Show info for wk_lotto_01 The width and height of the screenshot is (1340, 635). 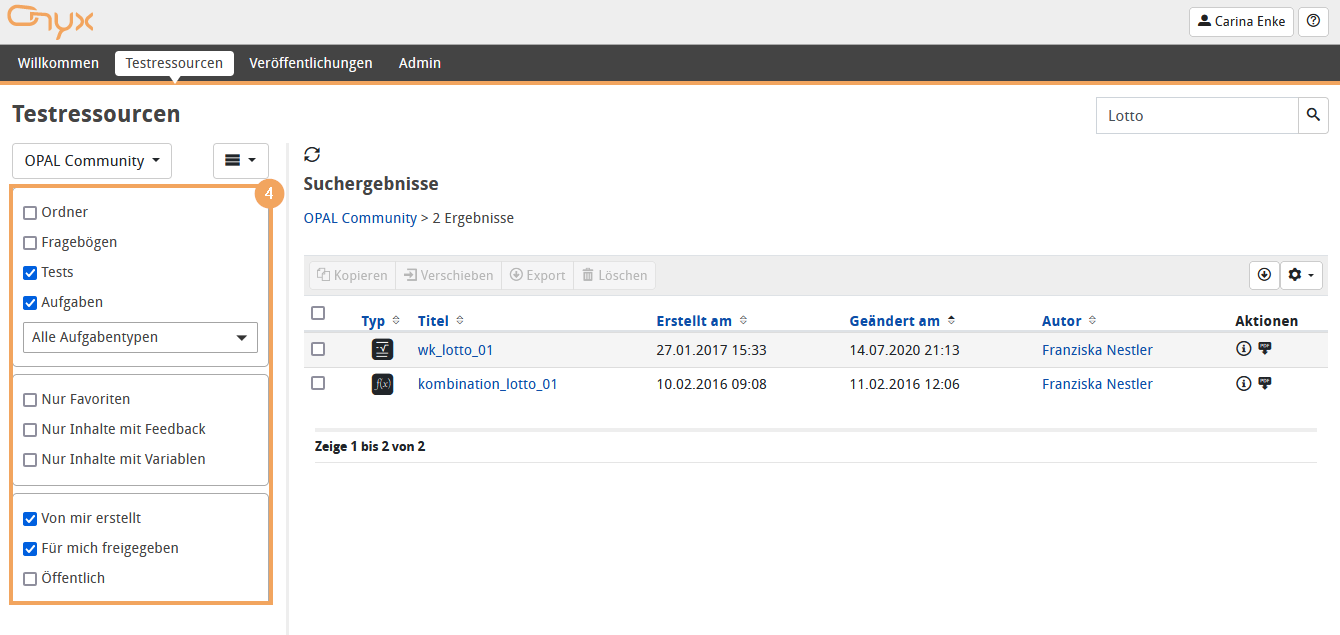1243,349
